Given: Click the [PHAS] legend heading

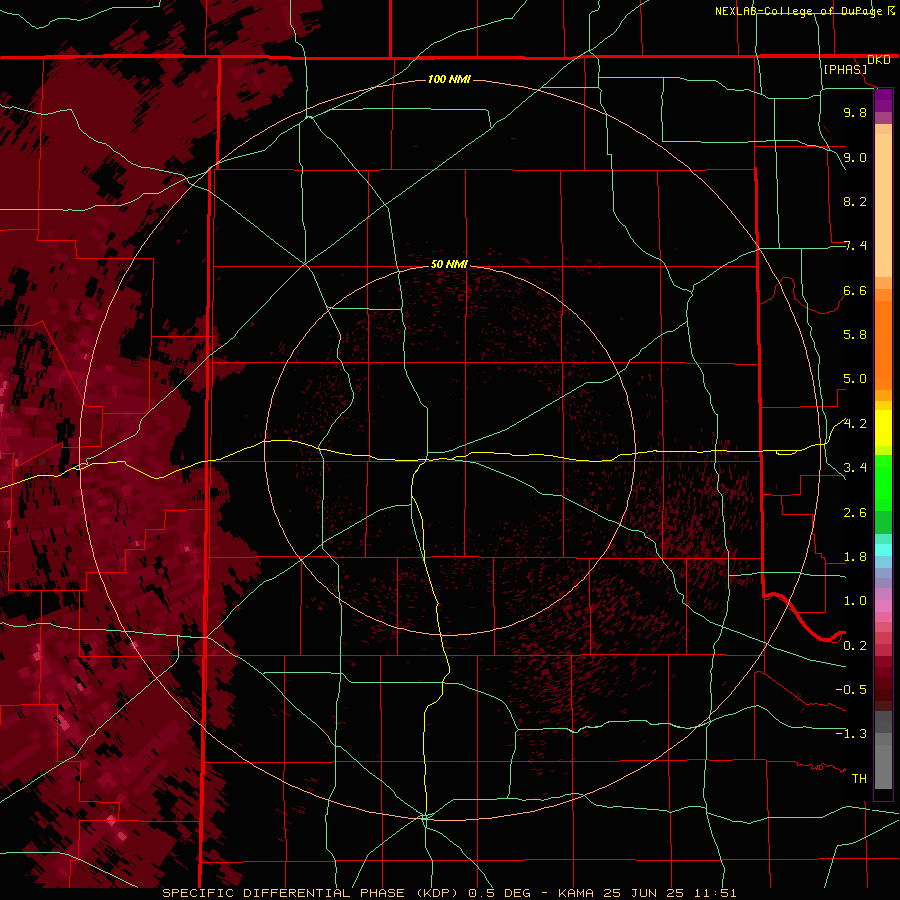Looking at the screenshot, I should (x=845, y=69).
